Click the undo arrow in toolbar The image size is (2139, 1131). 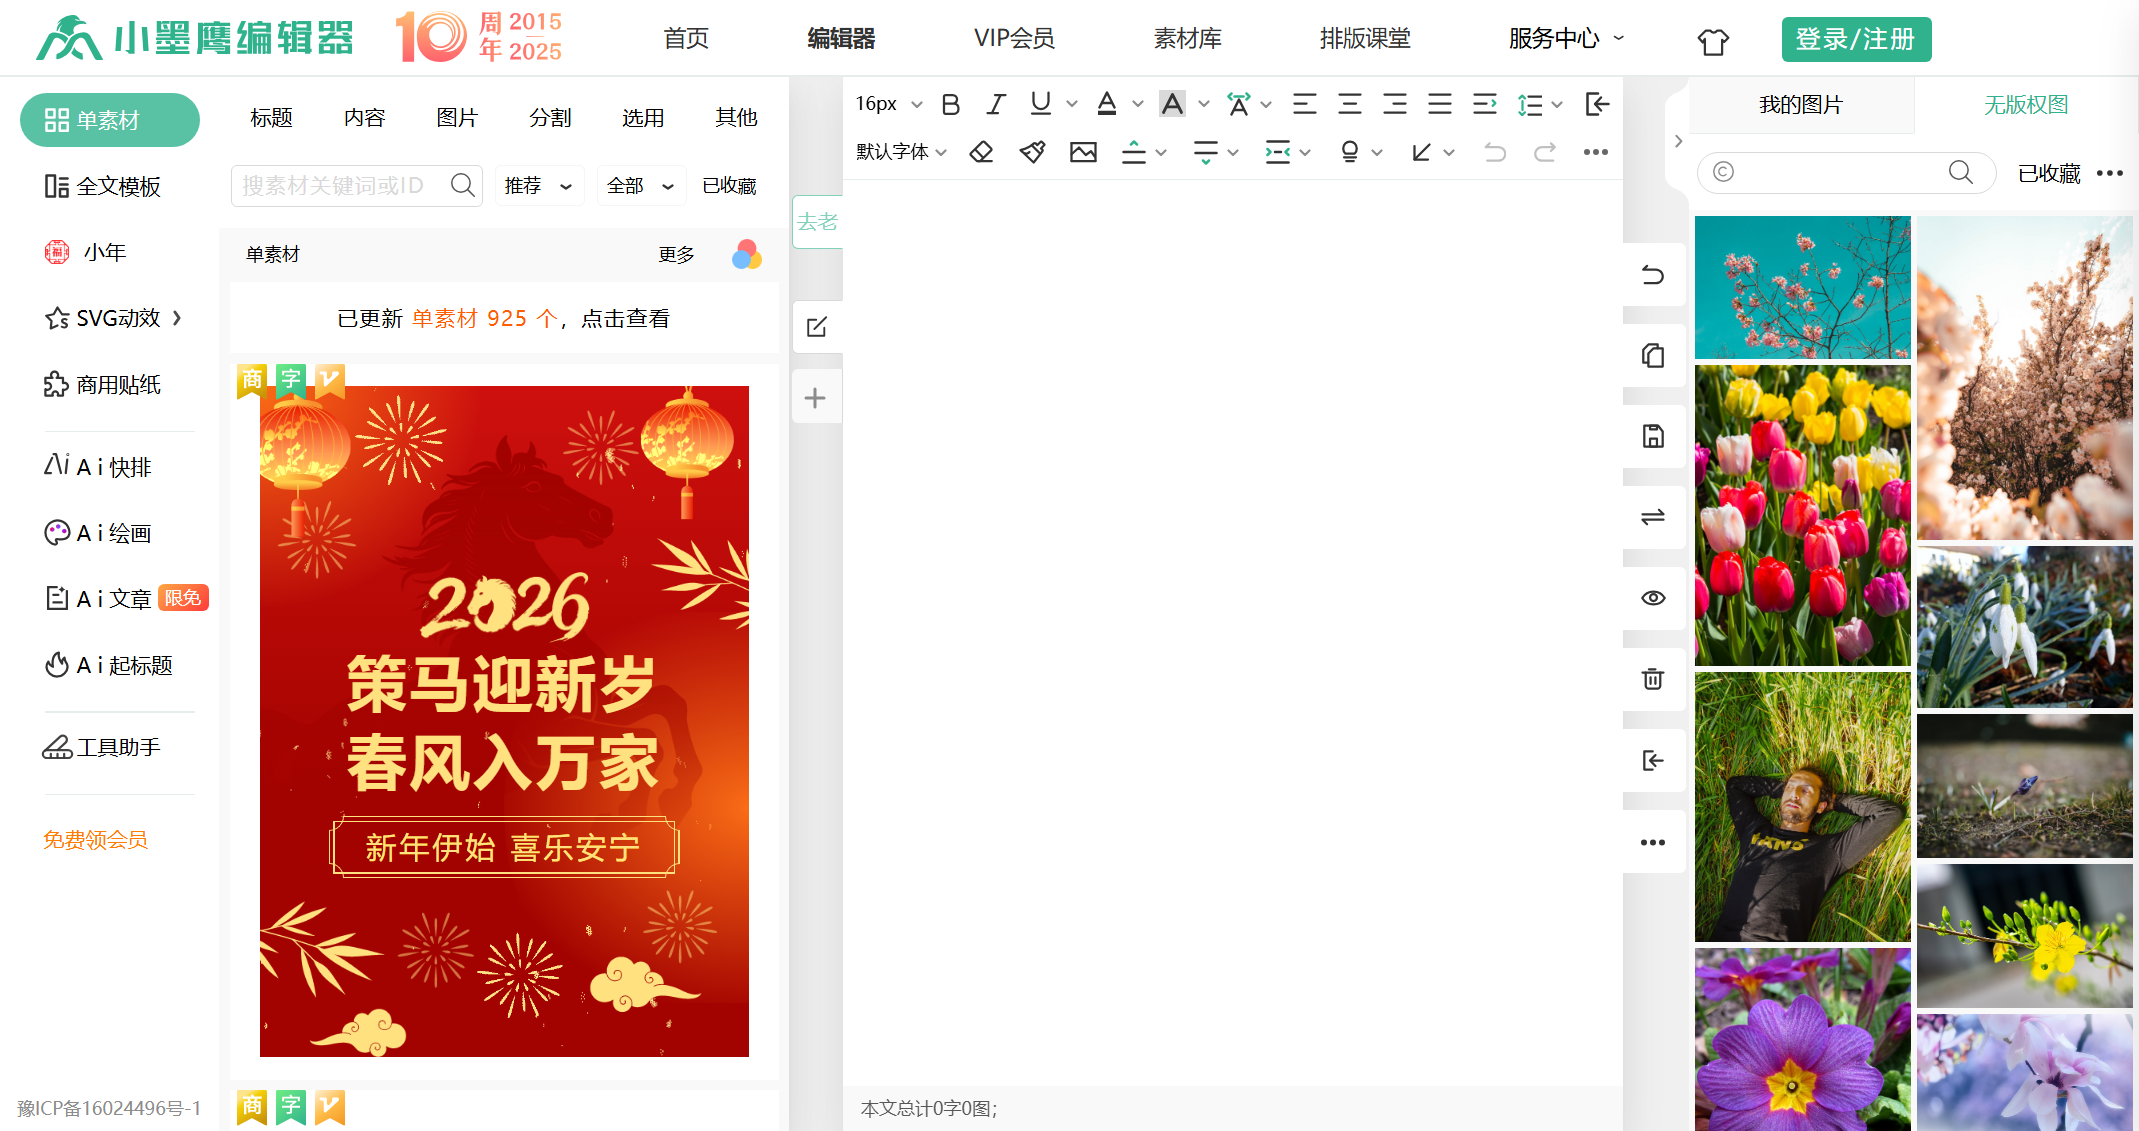tap(1495, 152)
